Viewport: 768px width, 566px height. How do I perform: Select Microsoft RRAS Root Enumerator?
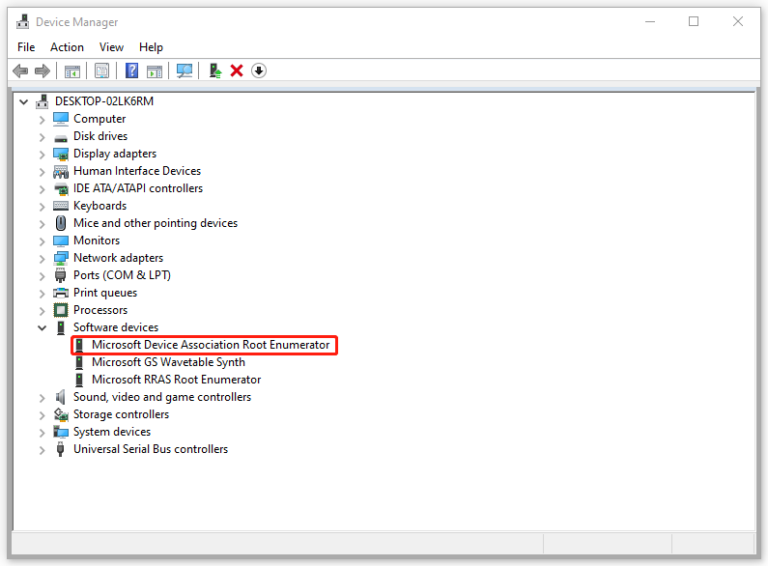point(176,379)
